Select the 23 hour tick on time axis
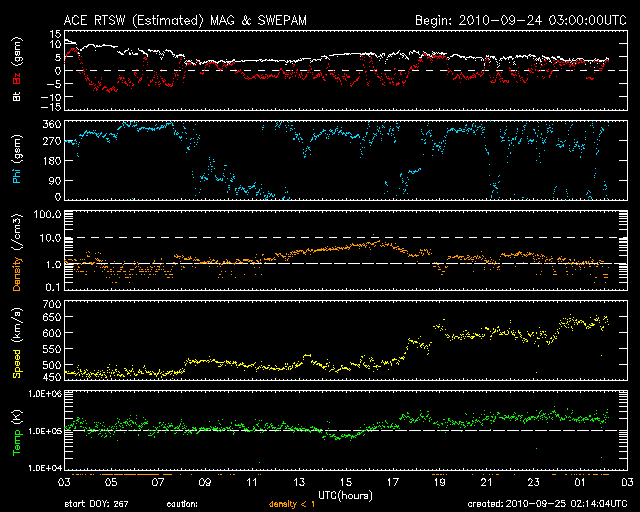Viewport: 640px width, 512px height. point(533,482)
